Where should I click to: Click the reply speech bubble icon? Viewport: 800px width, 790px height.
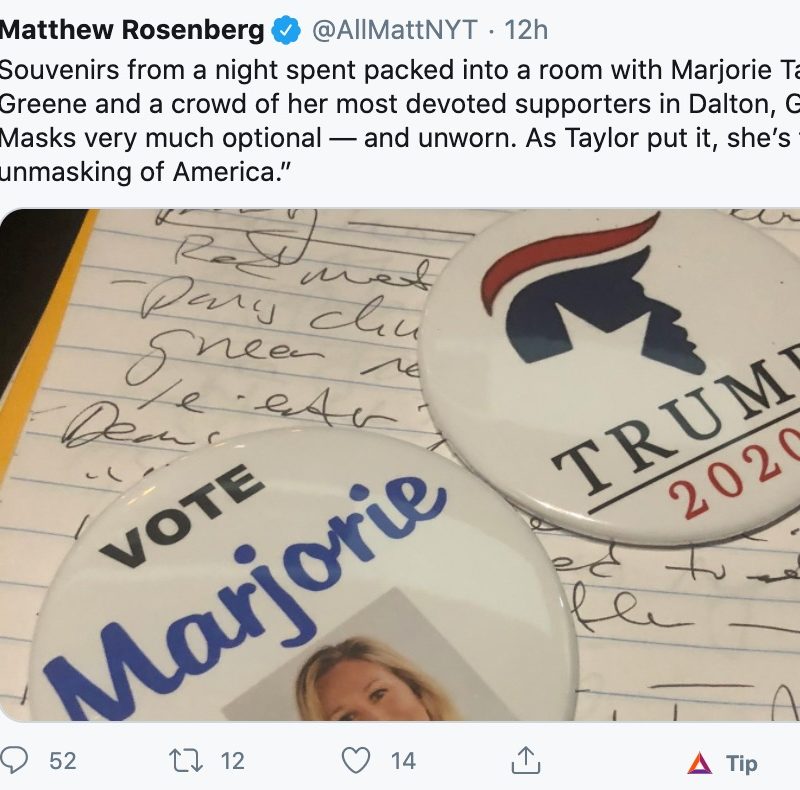[x=17, y=761]
